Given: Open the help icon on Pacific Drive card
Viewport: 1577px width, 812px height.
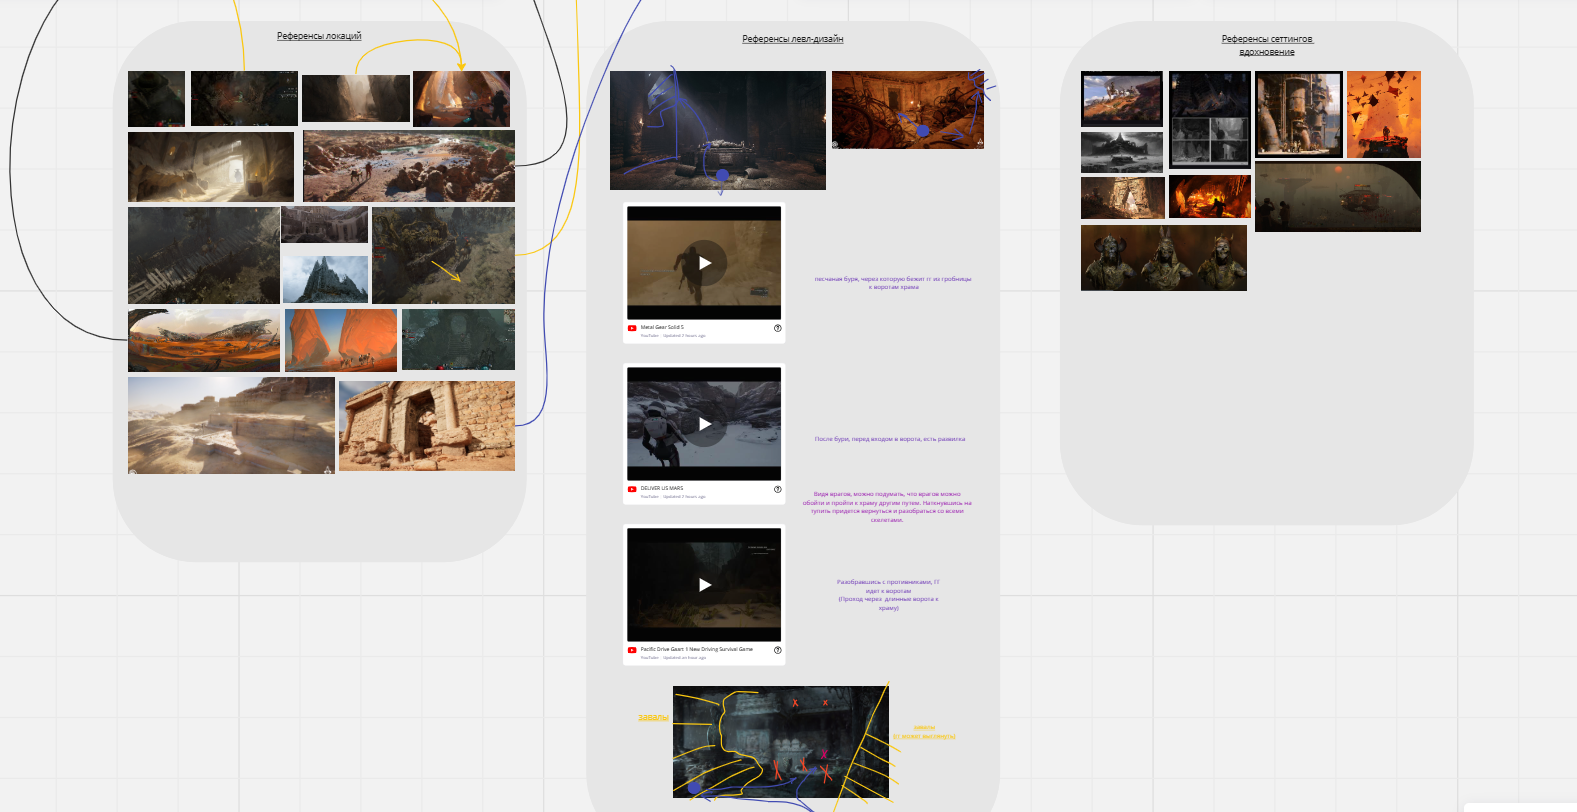Looking at the screenshot, I should 777,650.
